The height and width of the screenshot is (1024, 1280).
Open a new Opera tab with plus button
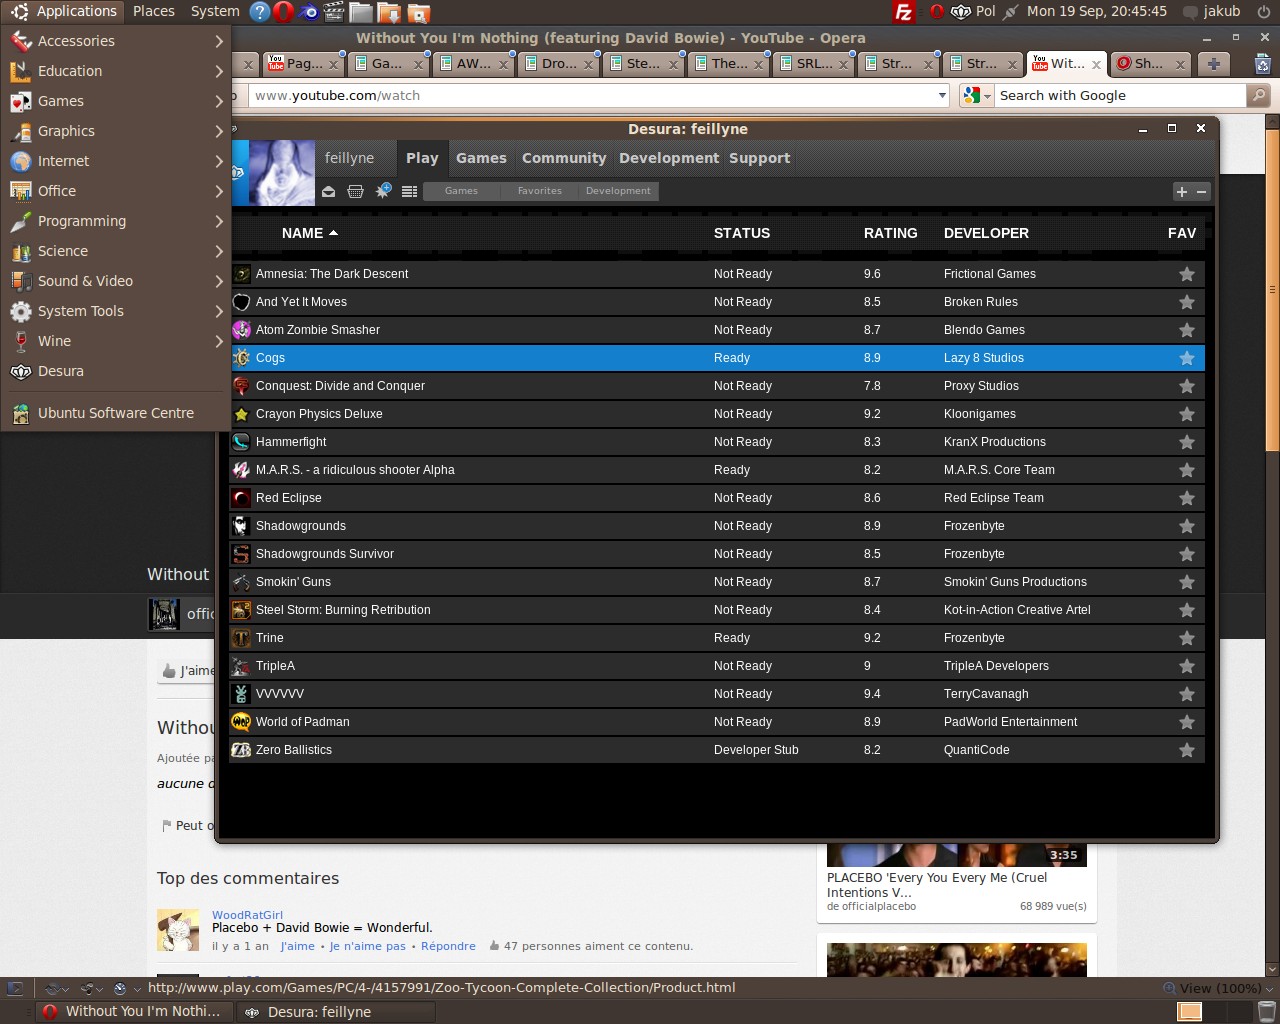coord(1213,64)
